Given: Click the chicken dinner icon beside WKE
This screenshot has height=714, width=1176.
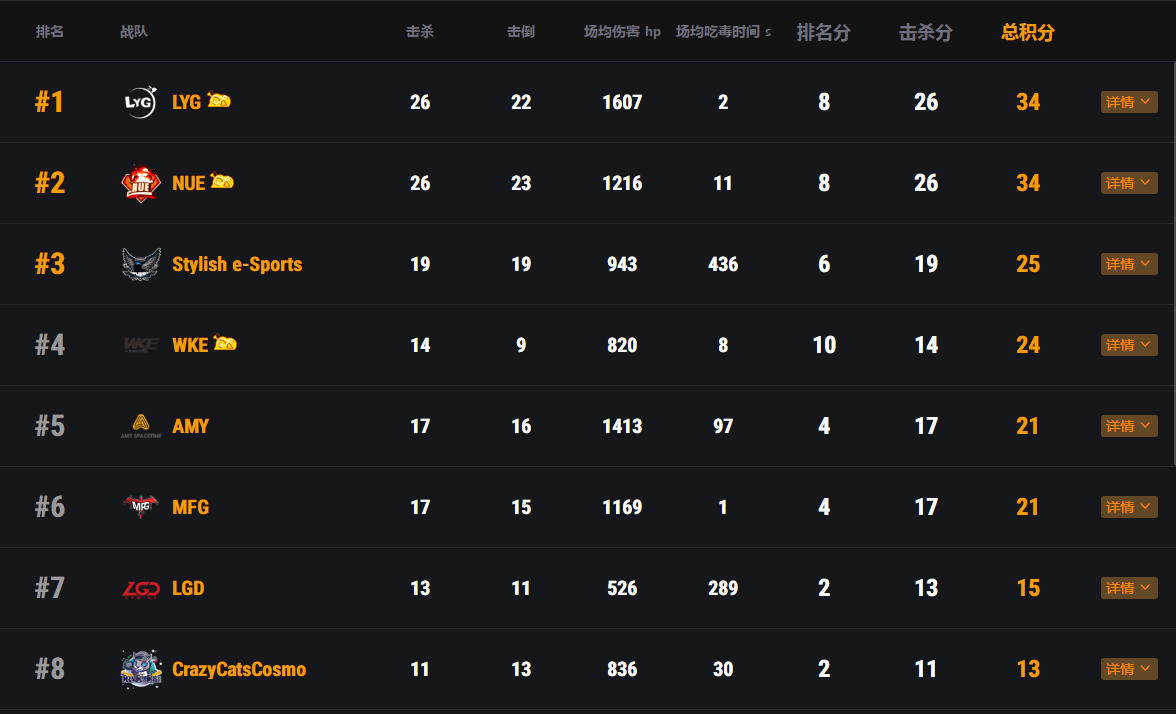Looking at the screenshot, I should pyautogui.click(x=225, y=343).
